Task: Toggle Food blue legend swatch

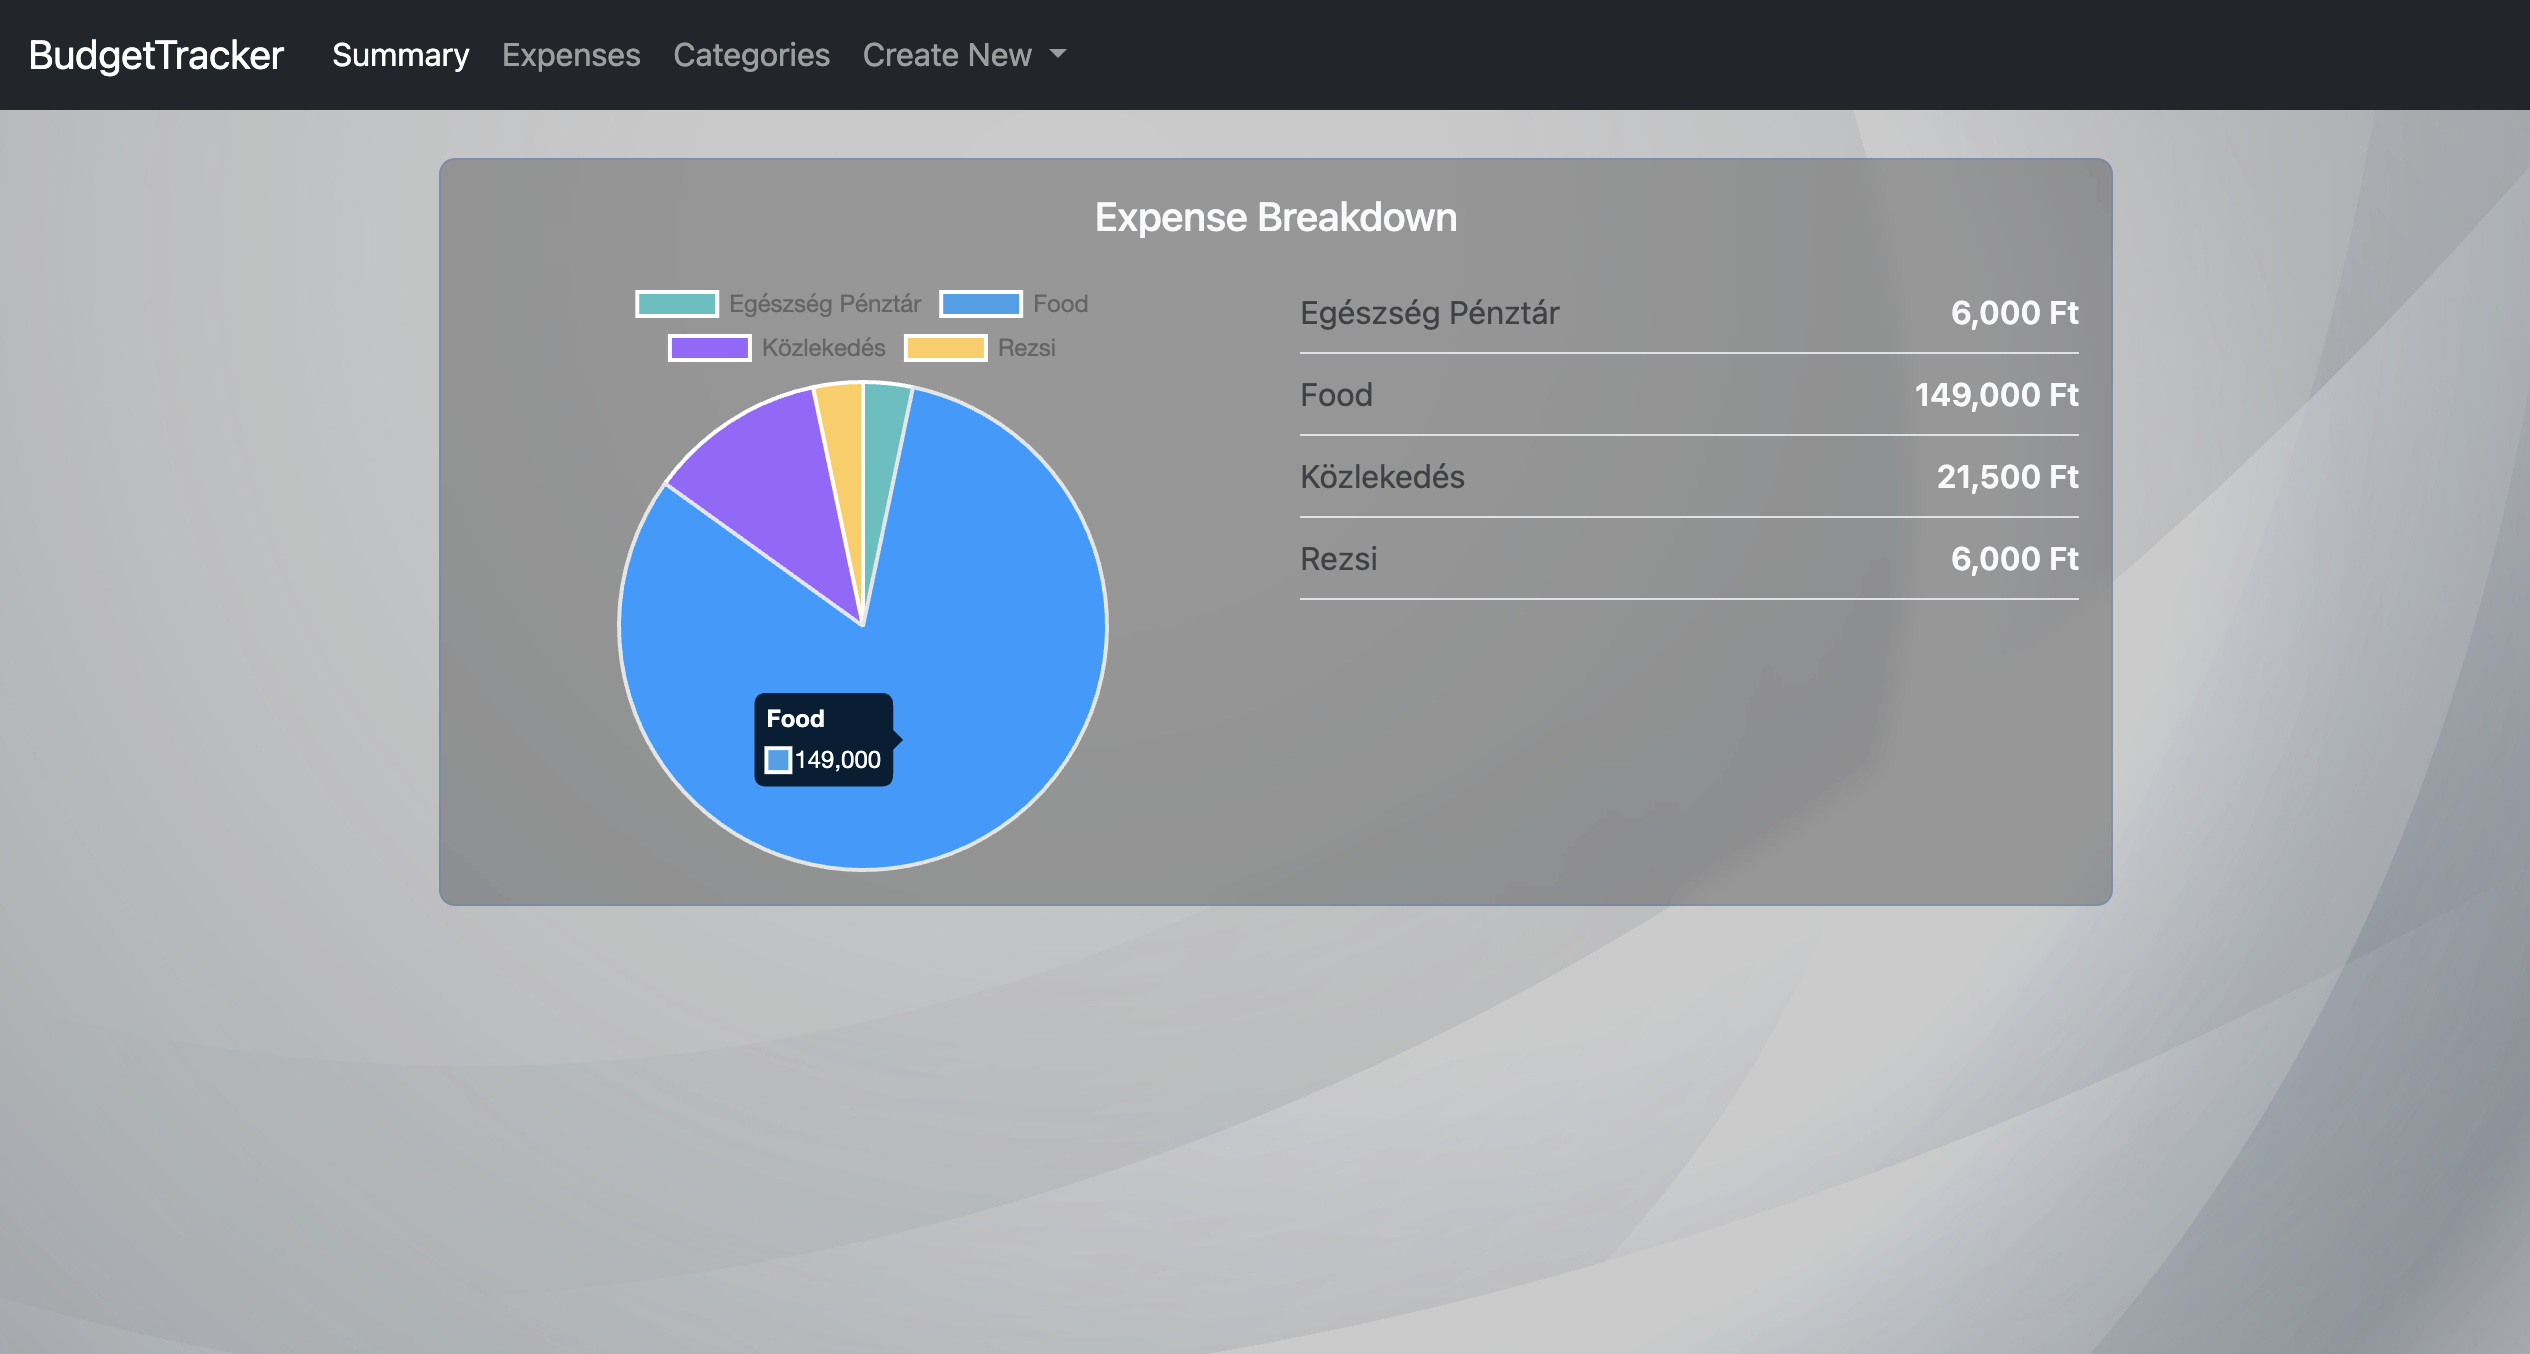Action: click(x=981, y=304)
